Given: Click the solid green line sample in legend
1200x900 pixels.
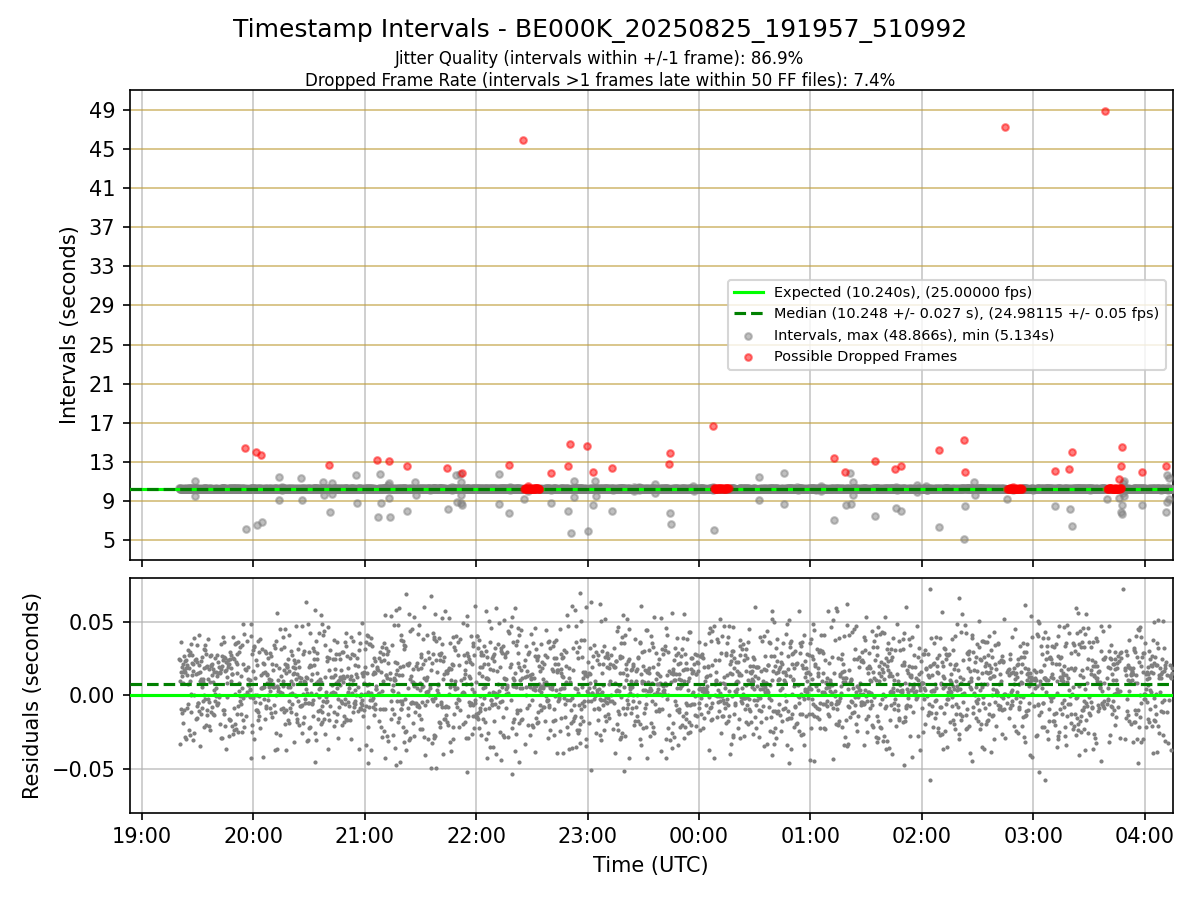Looking at the screenshot, I should tap(749, 292).
